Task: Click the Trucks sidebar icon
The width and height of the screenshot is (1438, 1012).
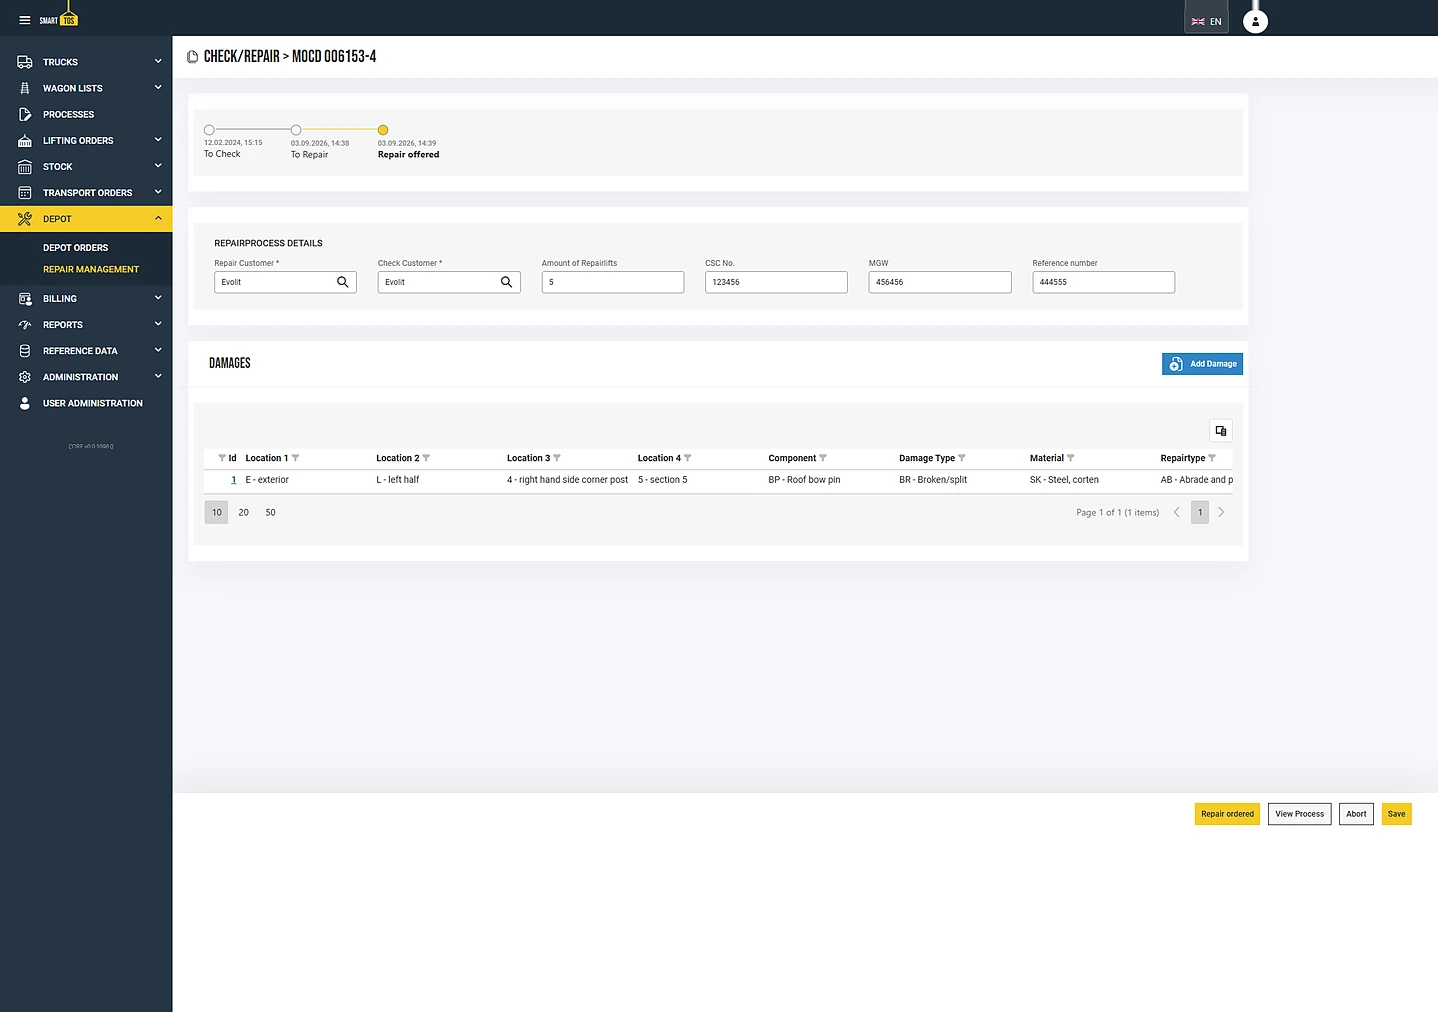Action: [x=25, y=62]
